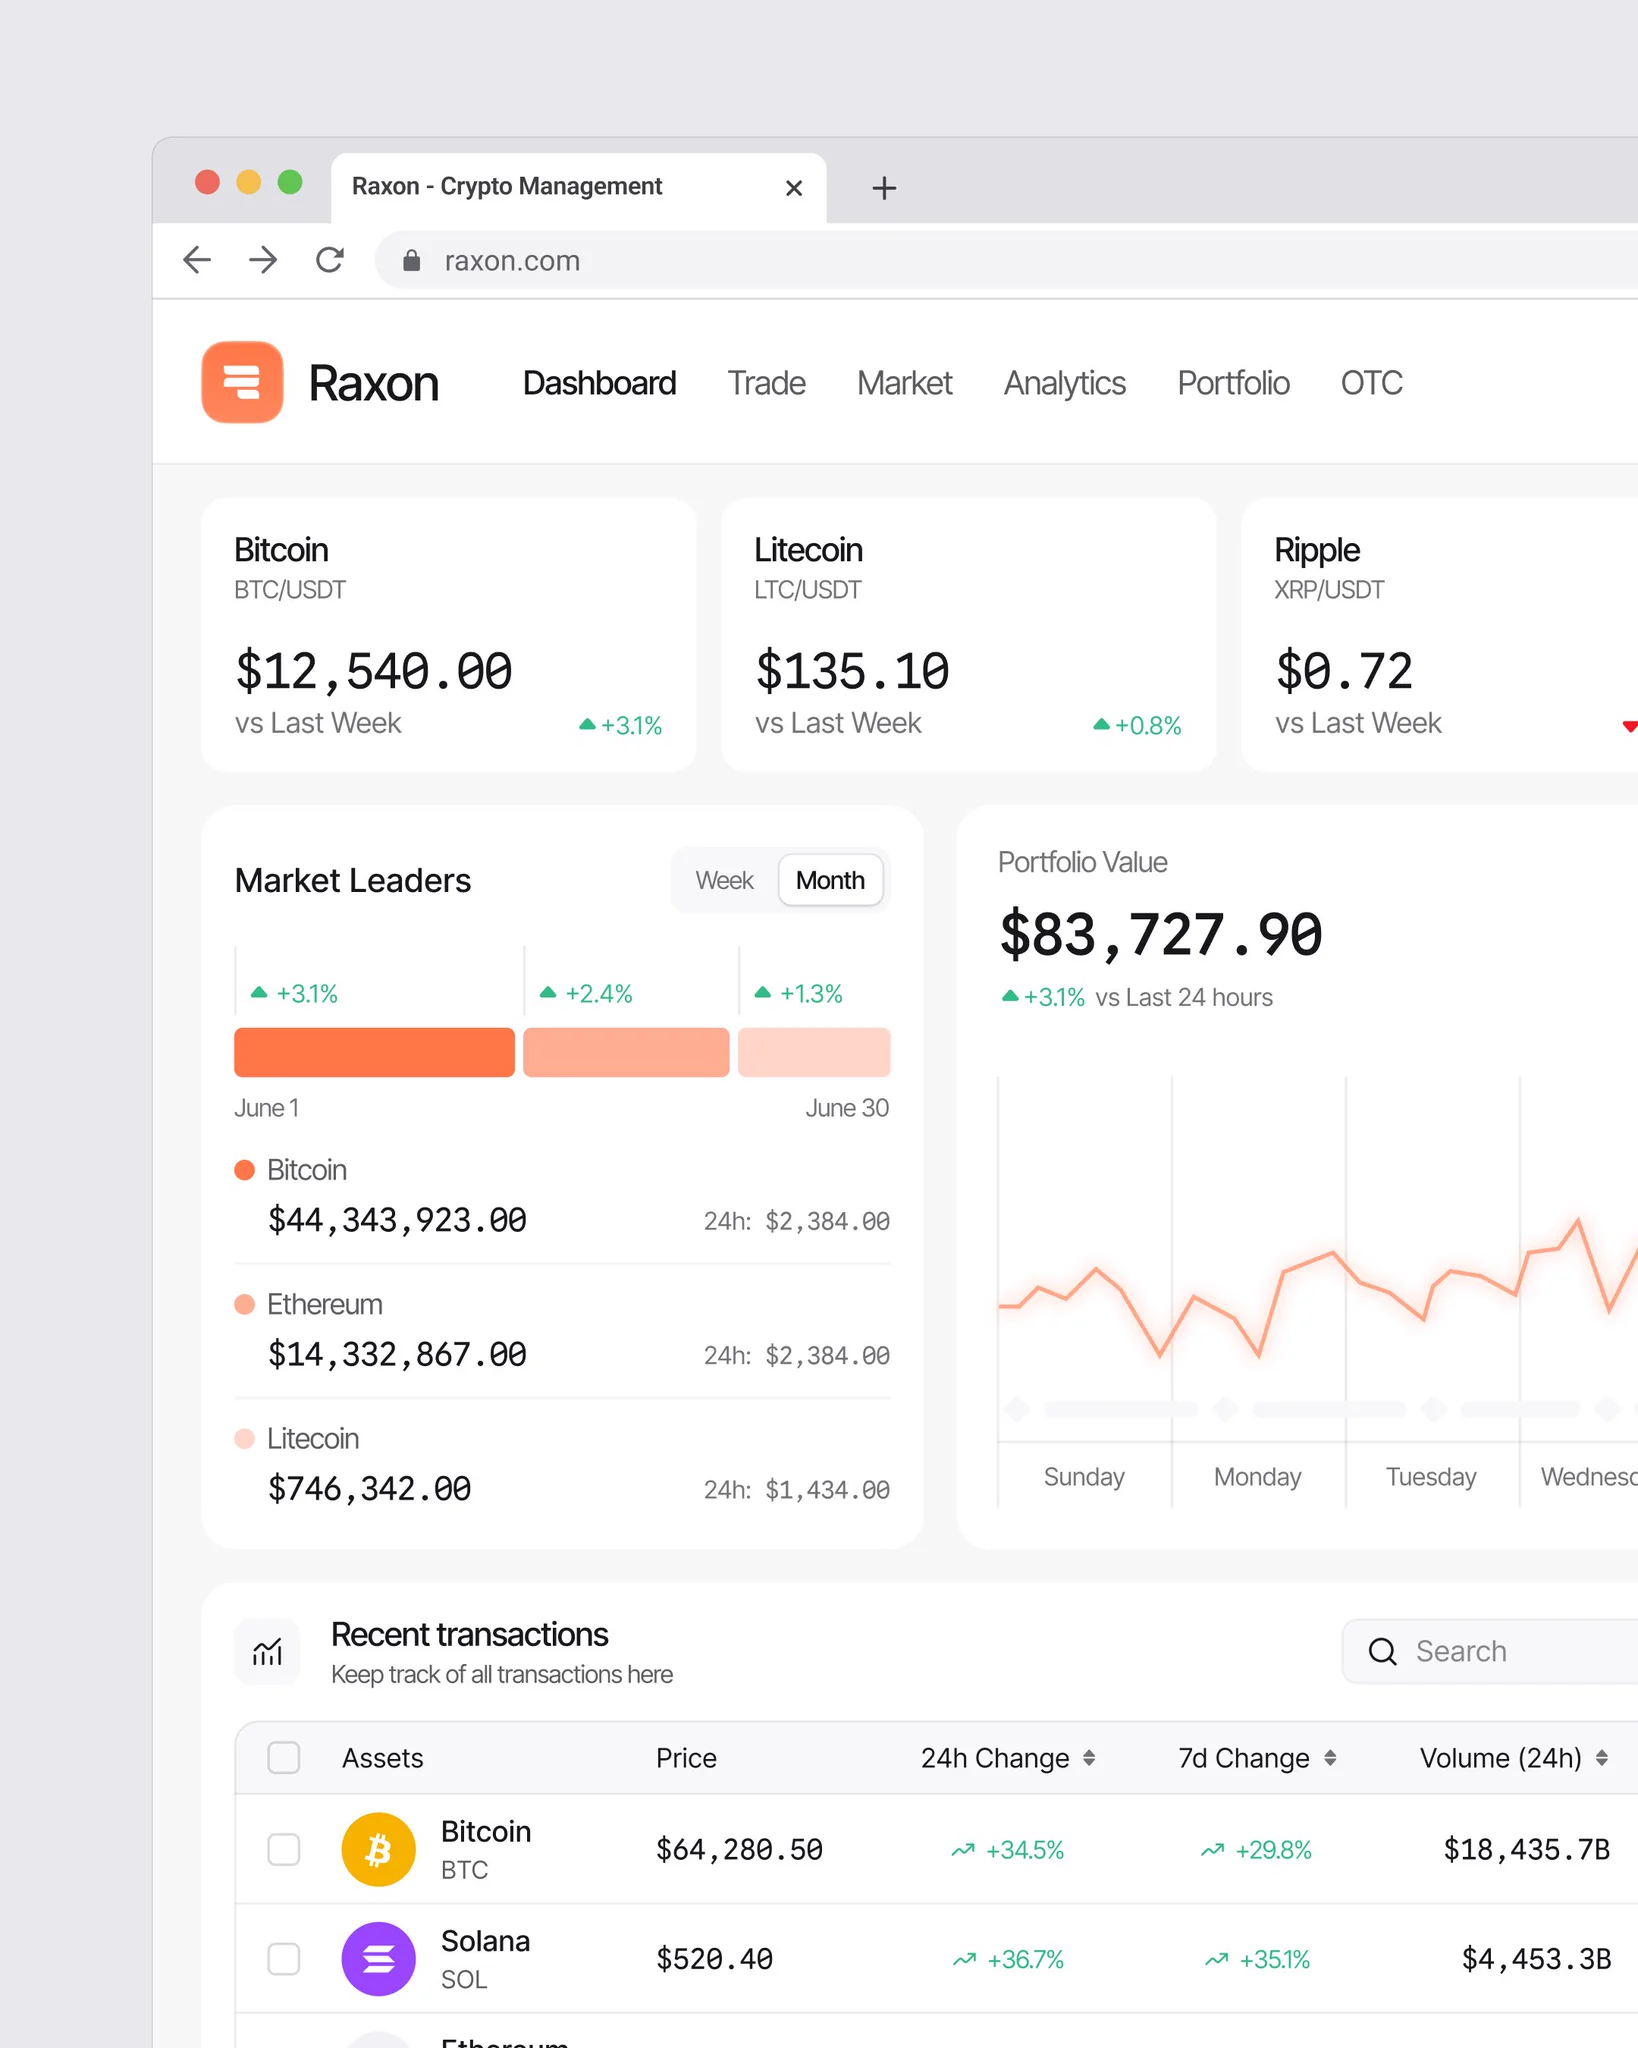Open a new browser tab with plus
This screenshot has width=1638, height=2048.
(884, 188)
